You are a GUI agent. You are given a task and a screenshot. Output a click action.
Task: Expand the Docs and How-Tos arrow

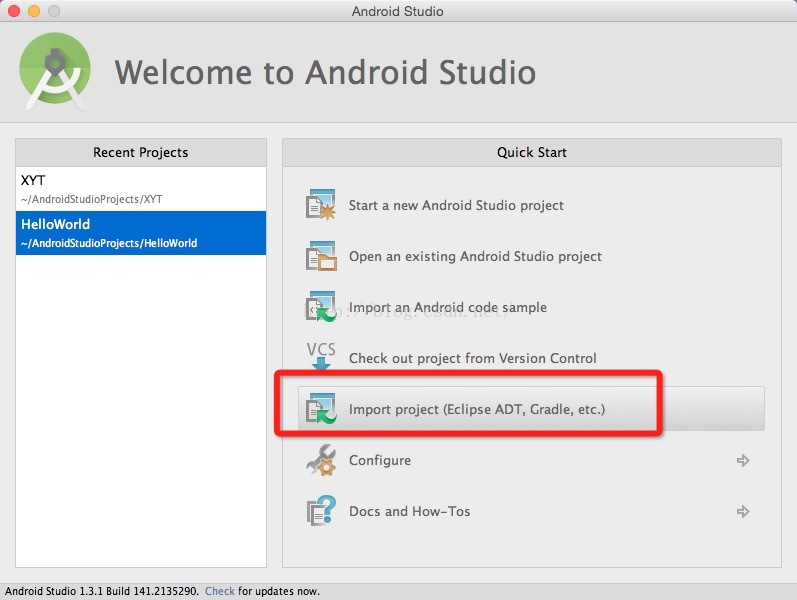coord(743,511)
